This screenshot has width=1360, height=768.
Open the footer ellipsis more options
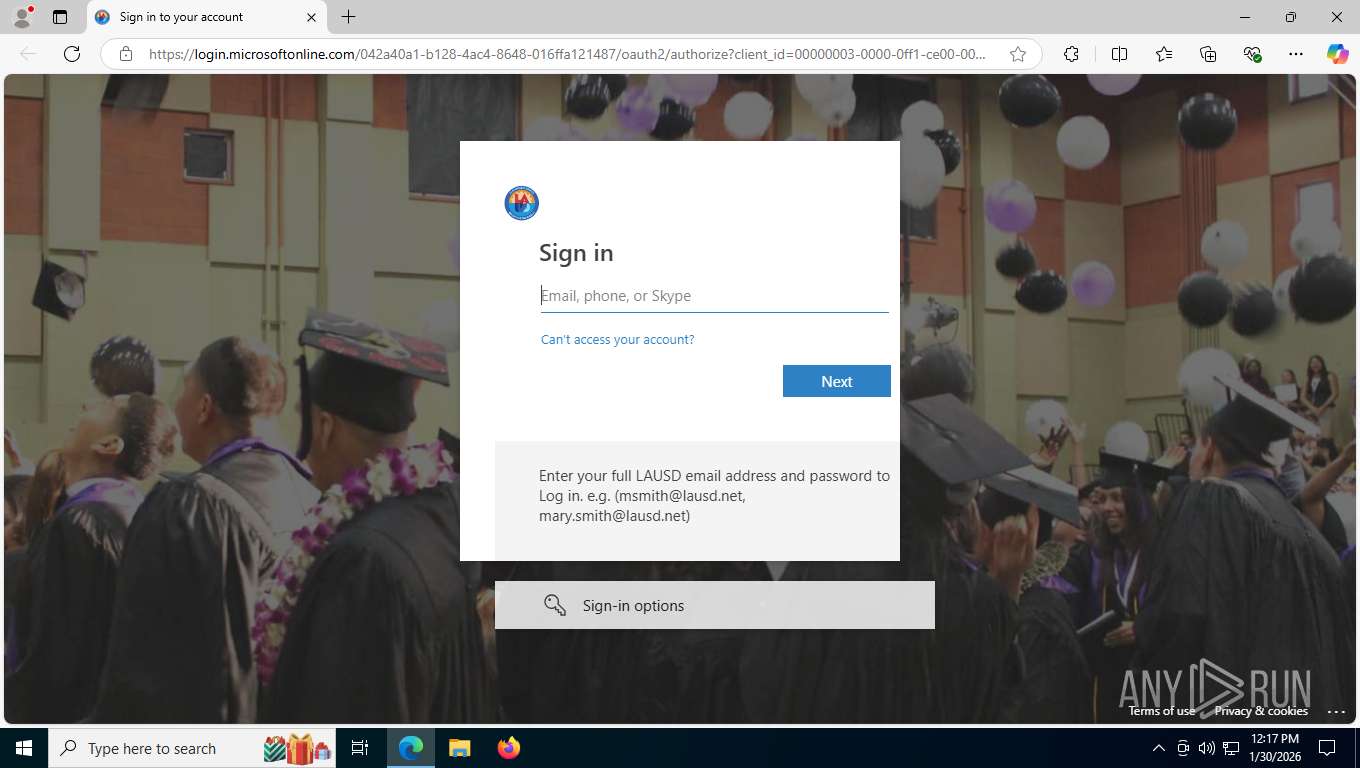coord(1336,711)
